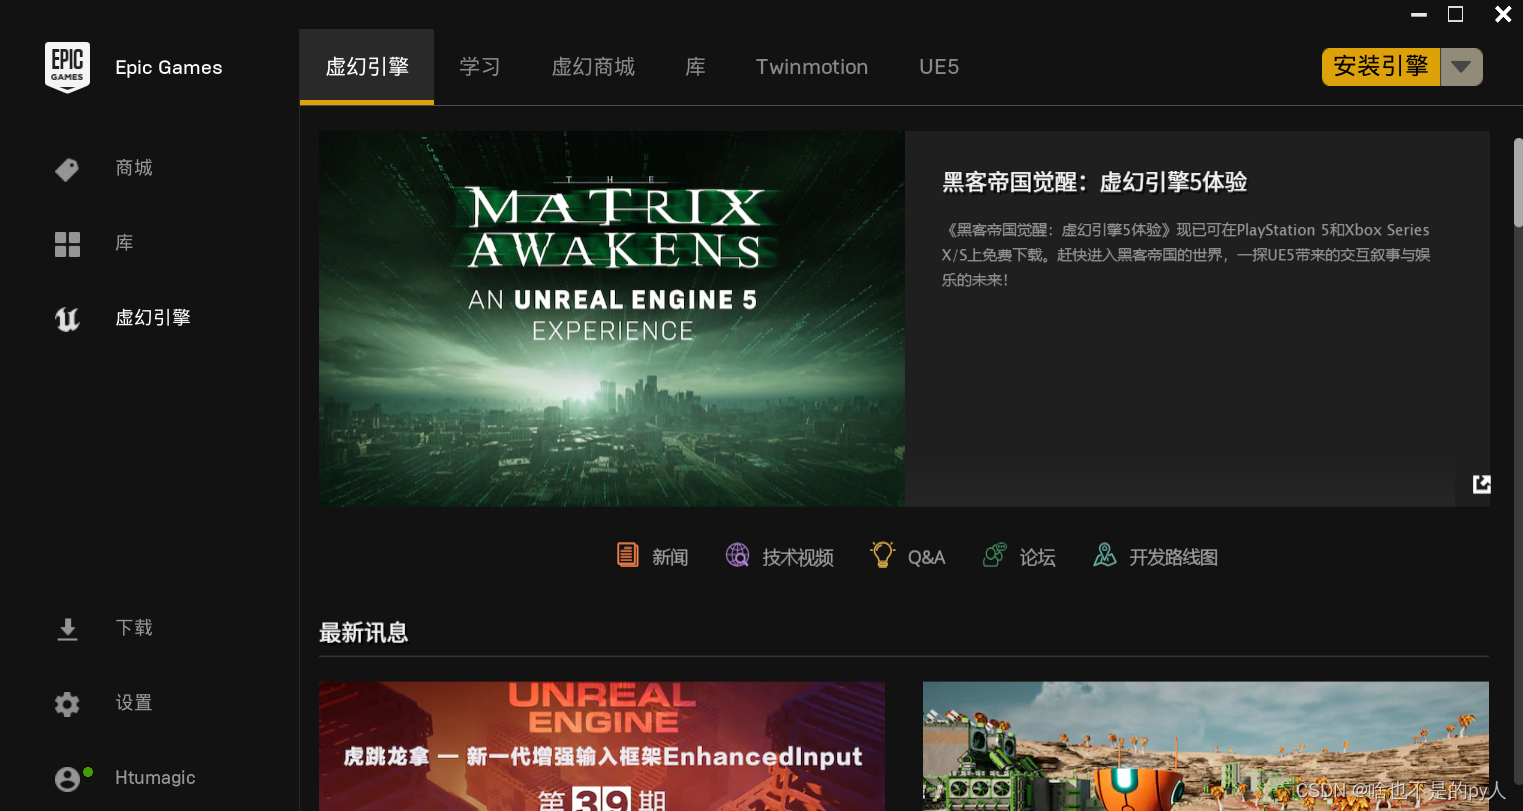This screenshot has width=1523, height=811.
Task: Click the Epic Games title text
Action: click(x=169, y=67)
